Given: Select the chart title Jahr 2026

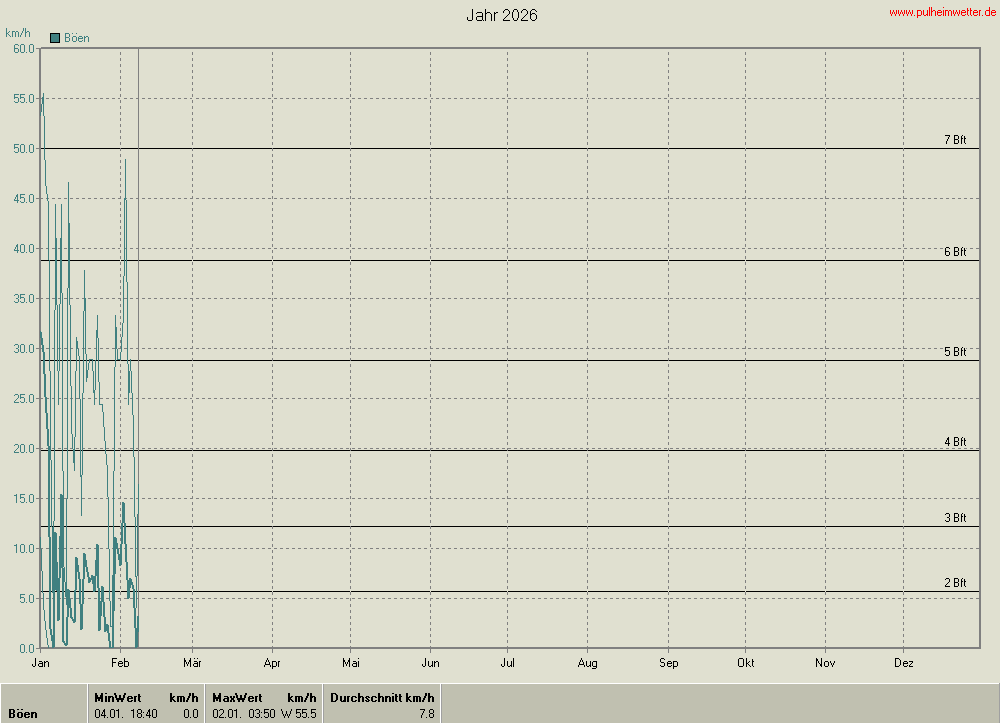Looking at the screenshot, I should point(502,16).
